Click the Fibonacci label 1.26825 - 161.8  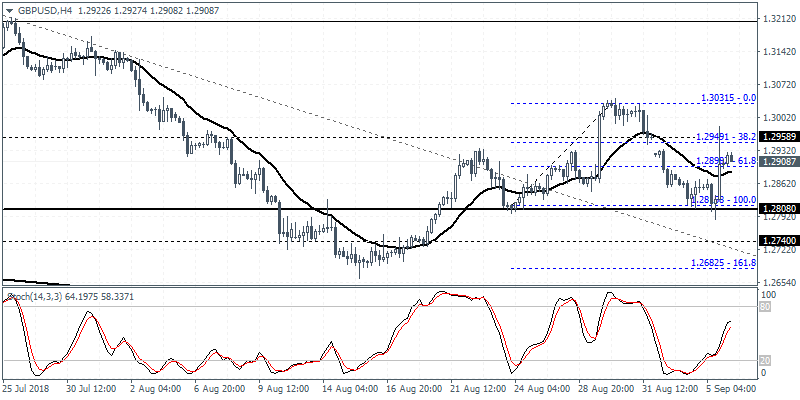point(723,263)
